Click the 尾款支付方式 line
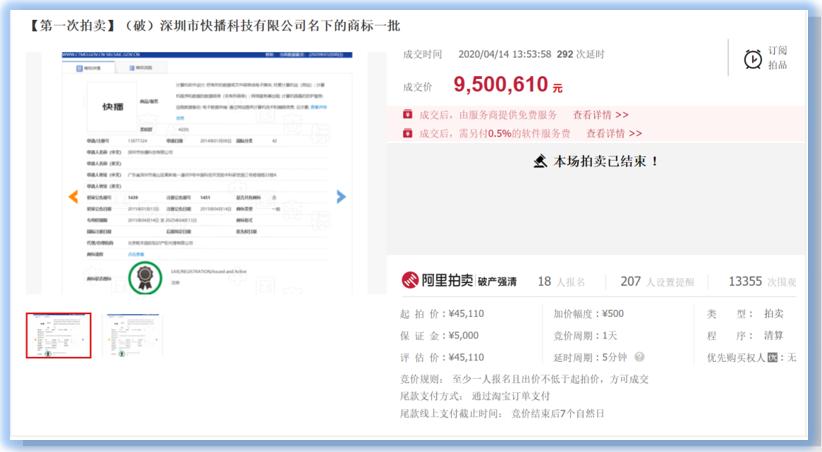Viewport: 822px width, 452px height. 475,396
